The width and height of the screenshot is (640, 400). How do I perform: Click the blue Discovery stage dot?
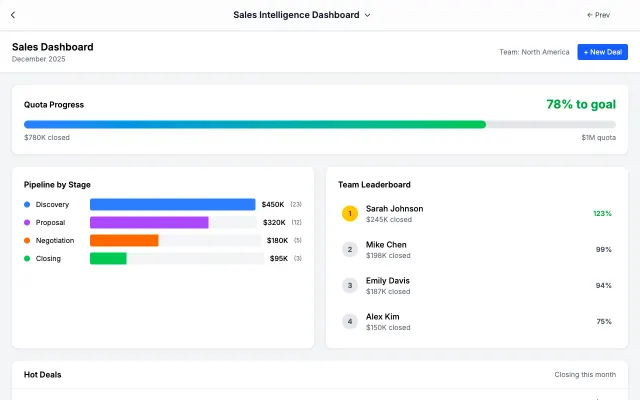[x=27, y=204]
